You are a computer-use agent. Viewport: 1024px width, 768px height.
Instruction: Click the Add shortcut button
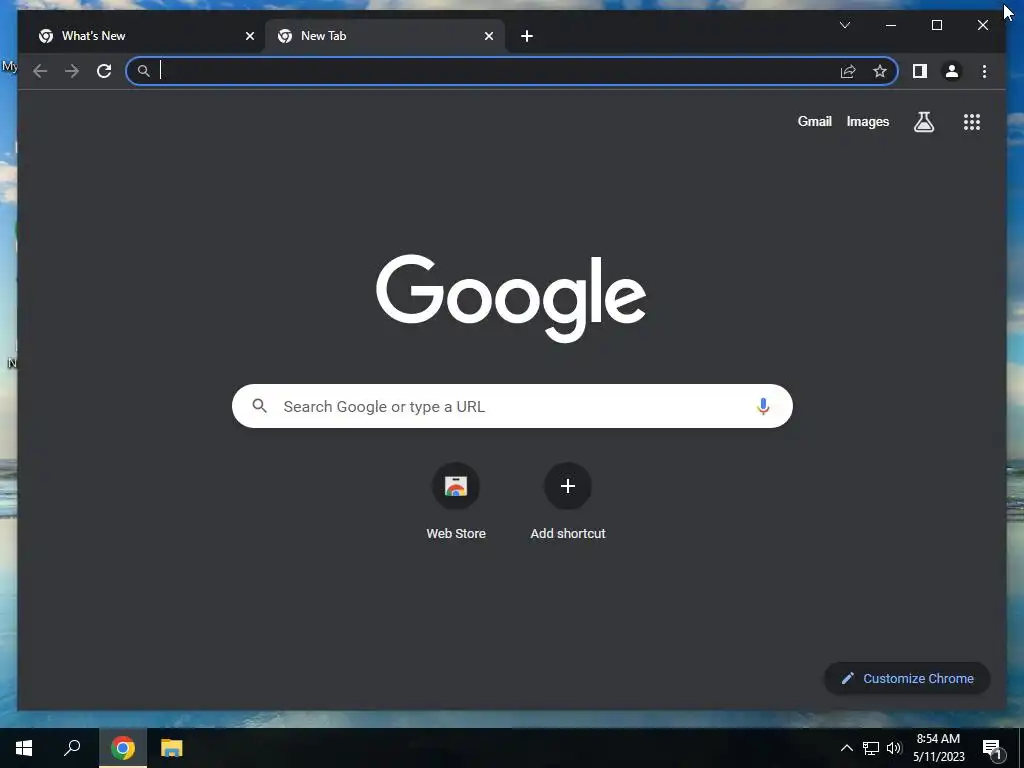pos(568,503)
